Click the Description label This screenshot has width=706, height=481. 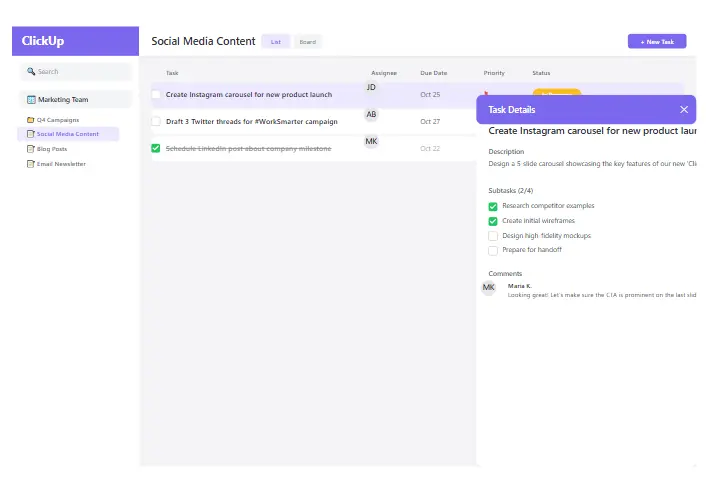506,152
